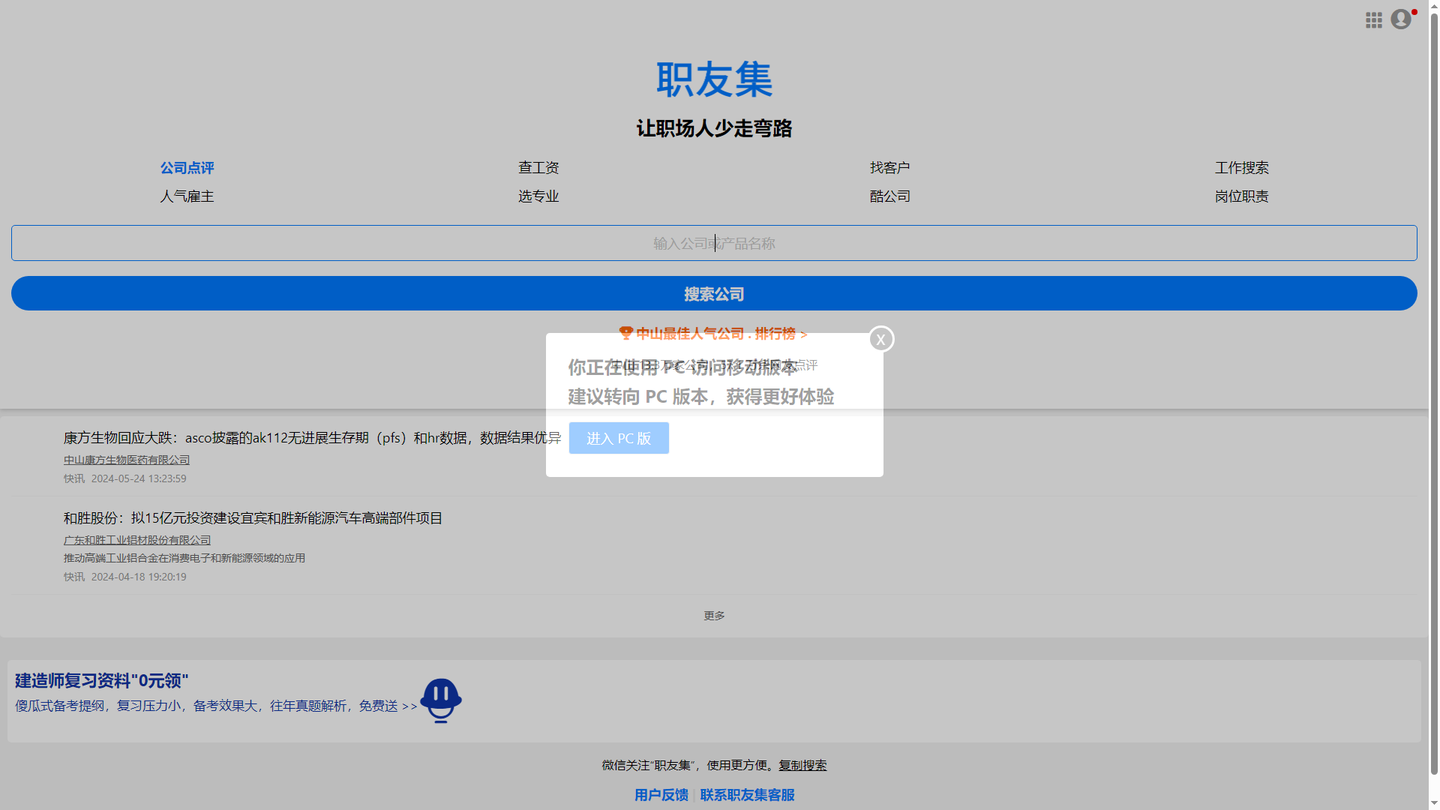The image size is (1440, 810).
Task: Select the 工作搜索 tab
Action: click(x=1241, y=168)
